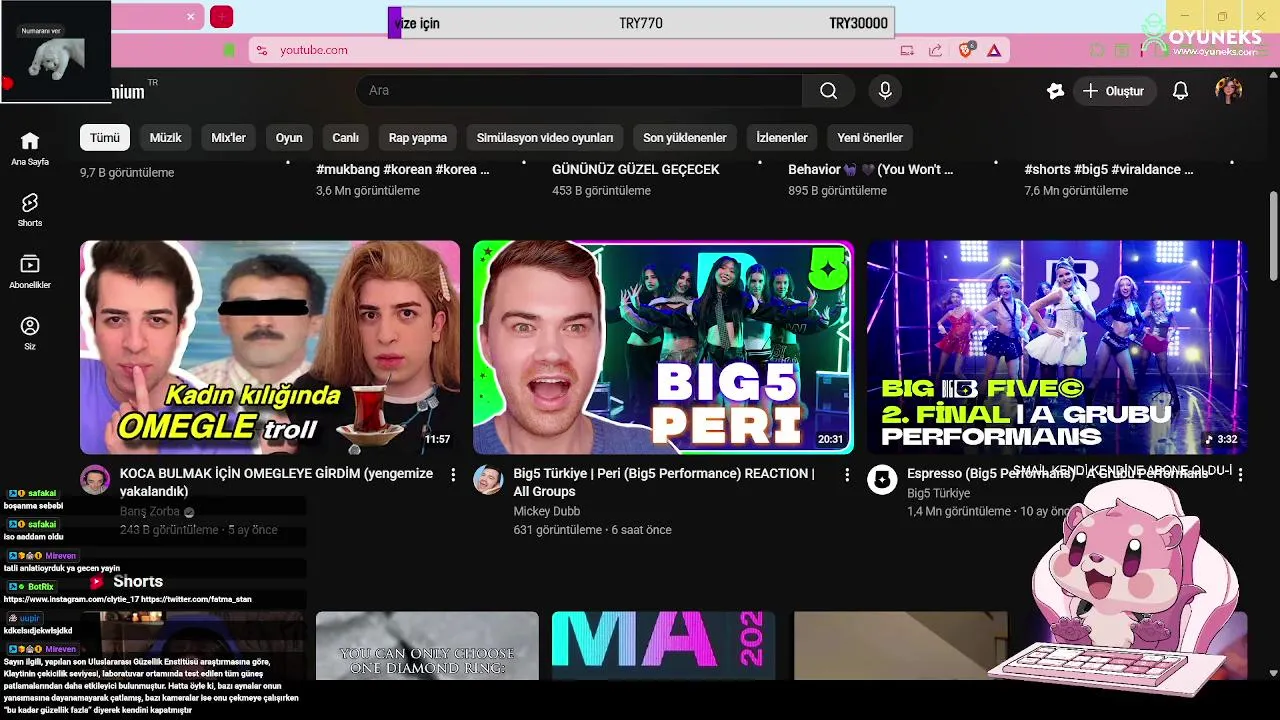Open Mickey Dubb channel avatar
The height and width of the screenshot is (720, 1280).
[x=488, y=480]
